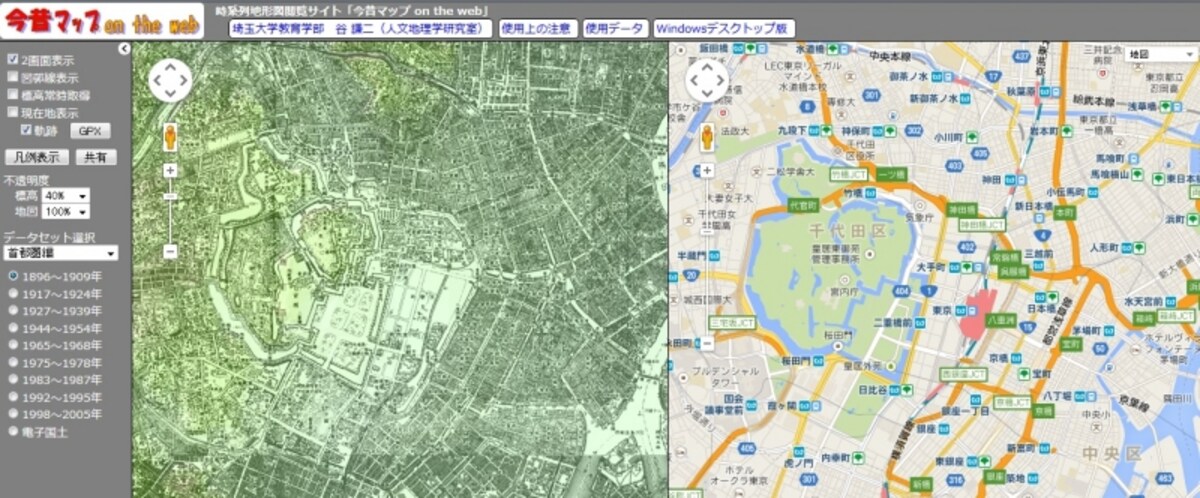Image resolution: width=1200 pixels, height=498 pixels.
Task: Uncheck the 軌跡 checkbox
Action: point(27,130)
